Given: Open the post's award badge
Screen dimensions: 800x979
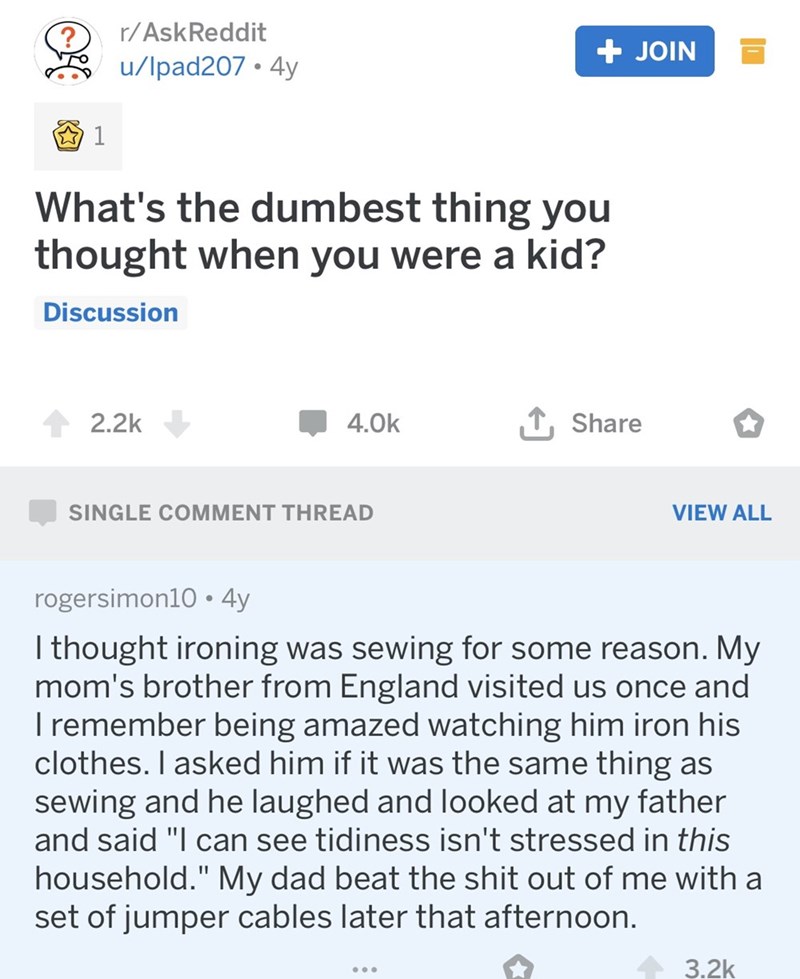Looking at the screenshot, I should coord(78,139).
